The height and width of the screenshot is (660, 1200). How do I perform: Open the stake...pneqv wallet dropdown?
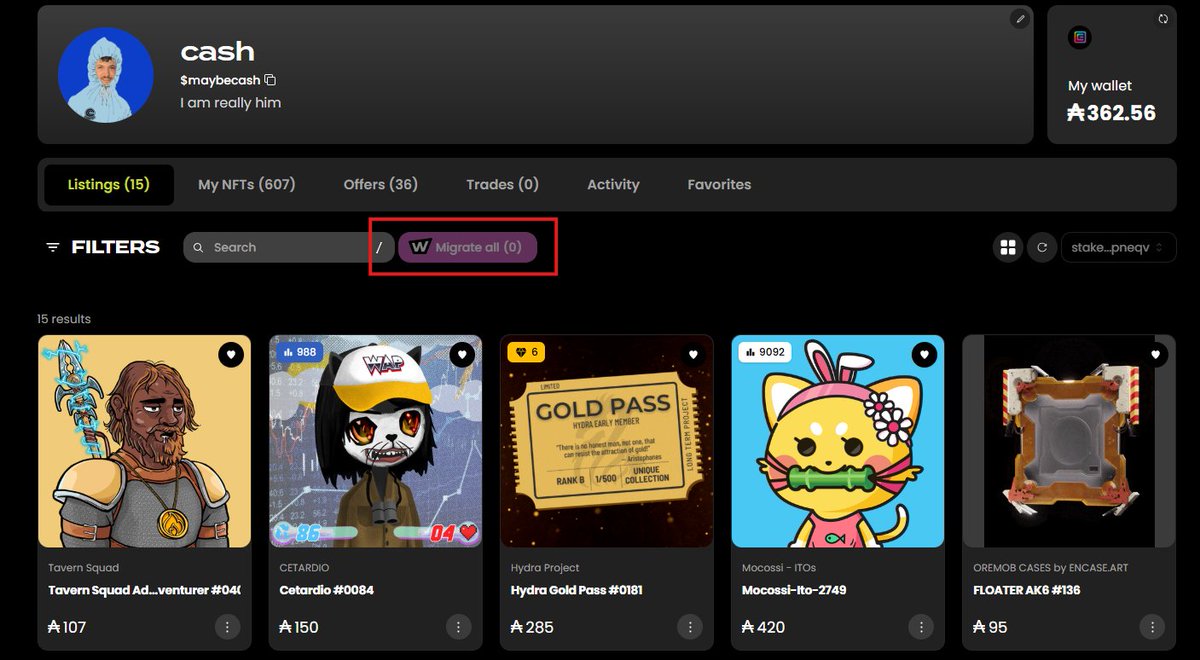[x=1120, y=247]
